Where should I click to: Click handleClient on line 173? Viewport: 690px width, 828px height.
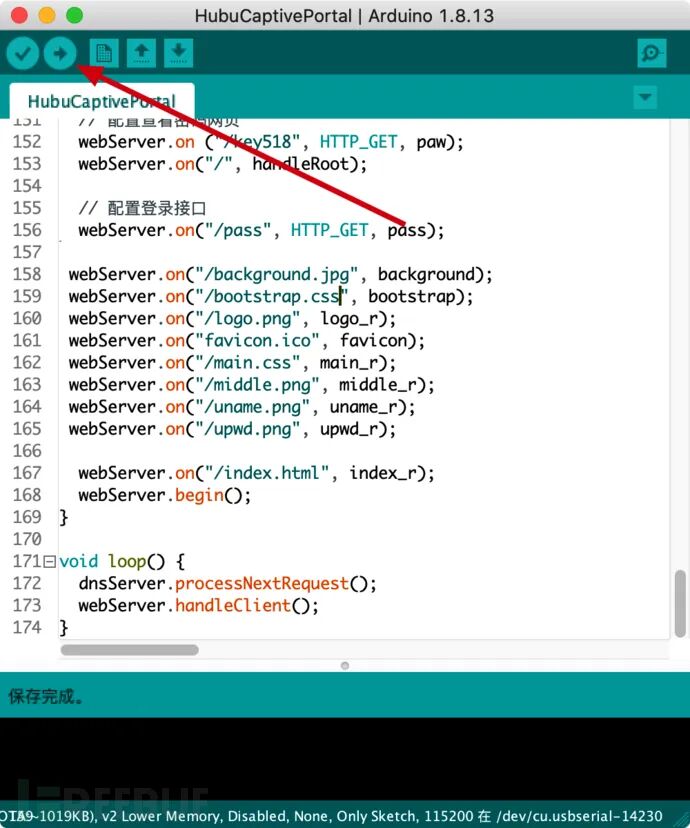click(x=233, y=606)
